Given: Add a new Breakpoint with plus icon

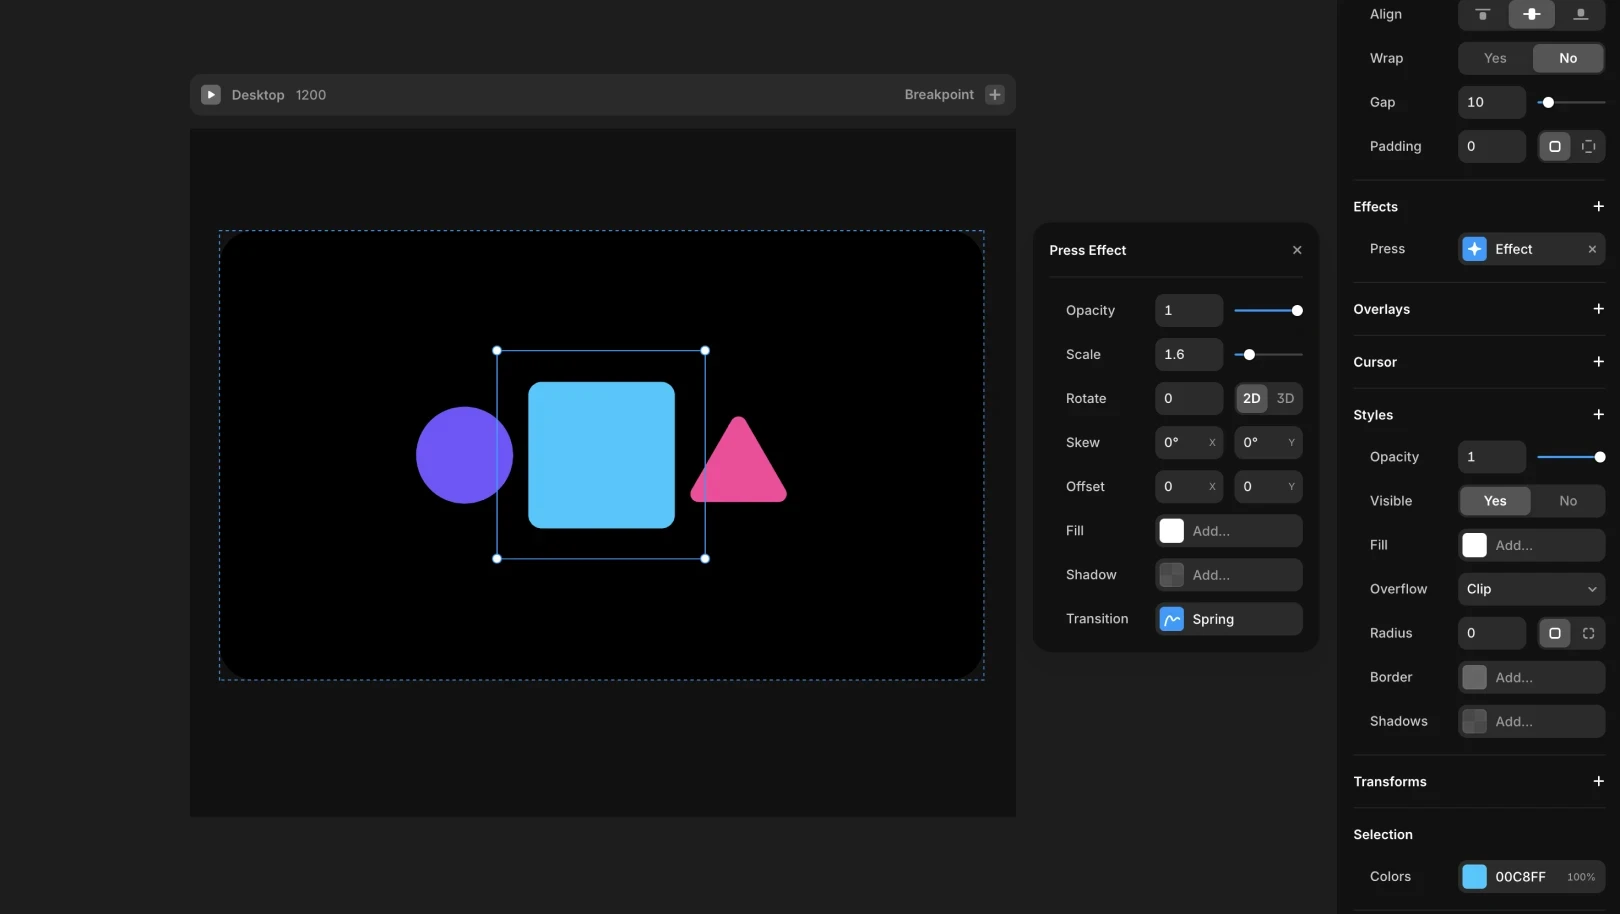Looking at the screenshot, I should [994, 95].
